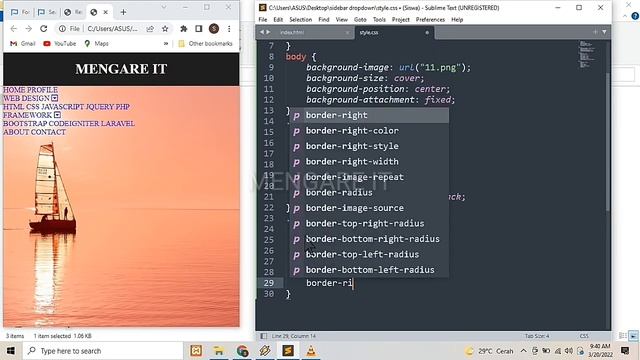Open VLC media player taskbar icon
Image resolution: width=640 pixels, height=360 pixels.
click(311, 351)
